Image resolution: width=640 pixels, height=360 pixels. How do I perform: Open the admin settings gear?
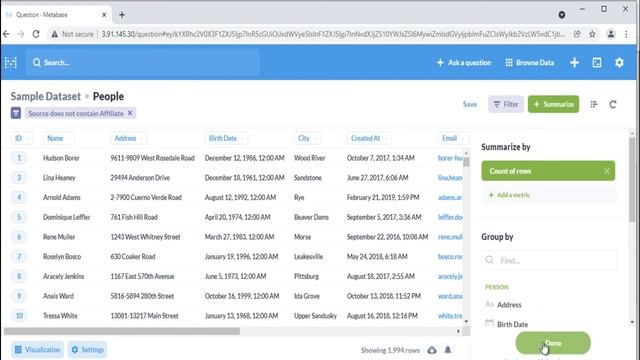pyautogui.click(x=619, y=62)
